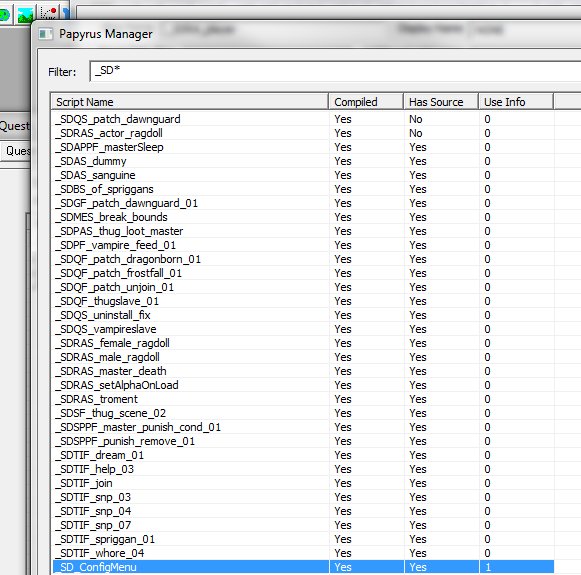Click the Filter text field

[x=335, y=71]
